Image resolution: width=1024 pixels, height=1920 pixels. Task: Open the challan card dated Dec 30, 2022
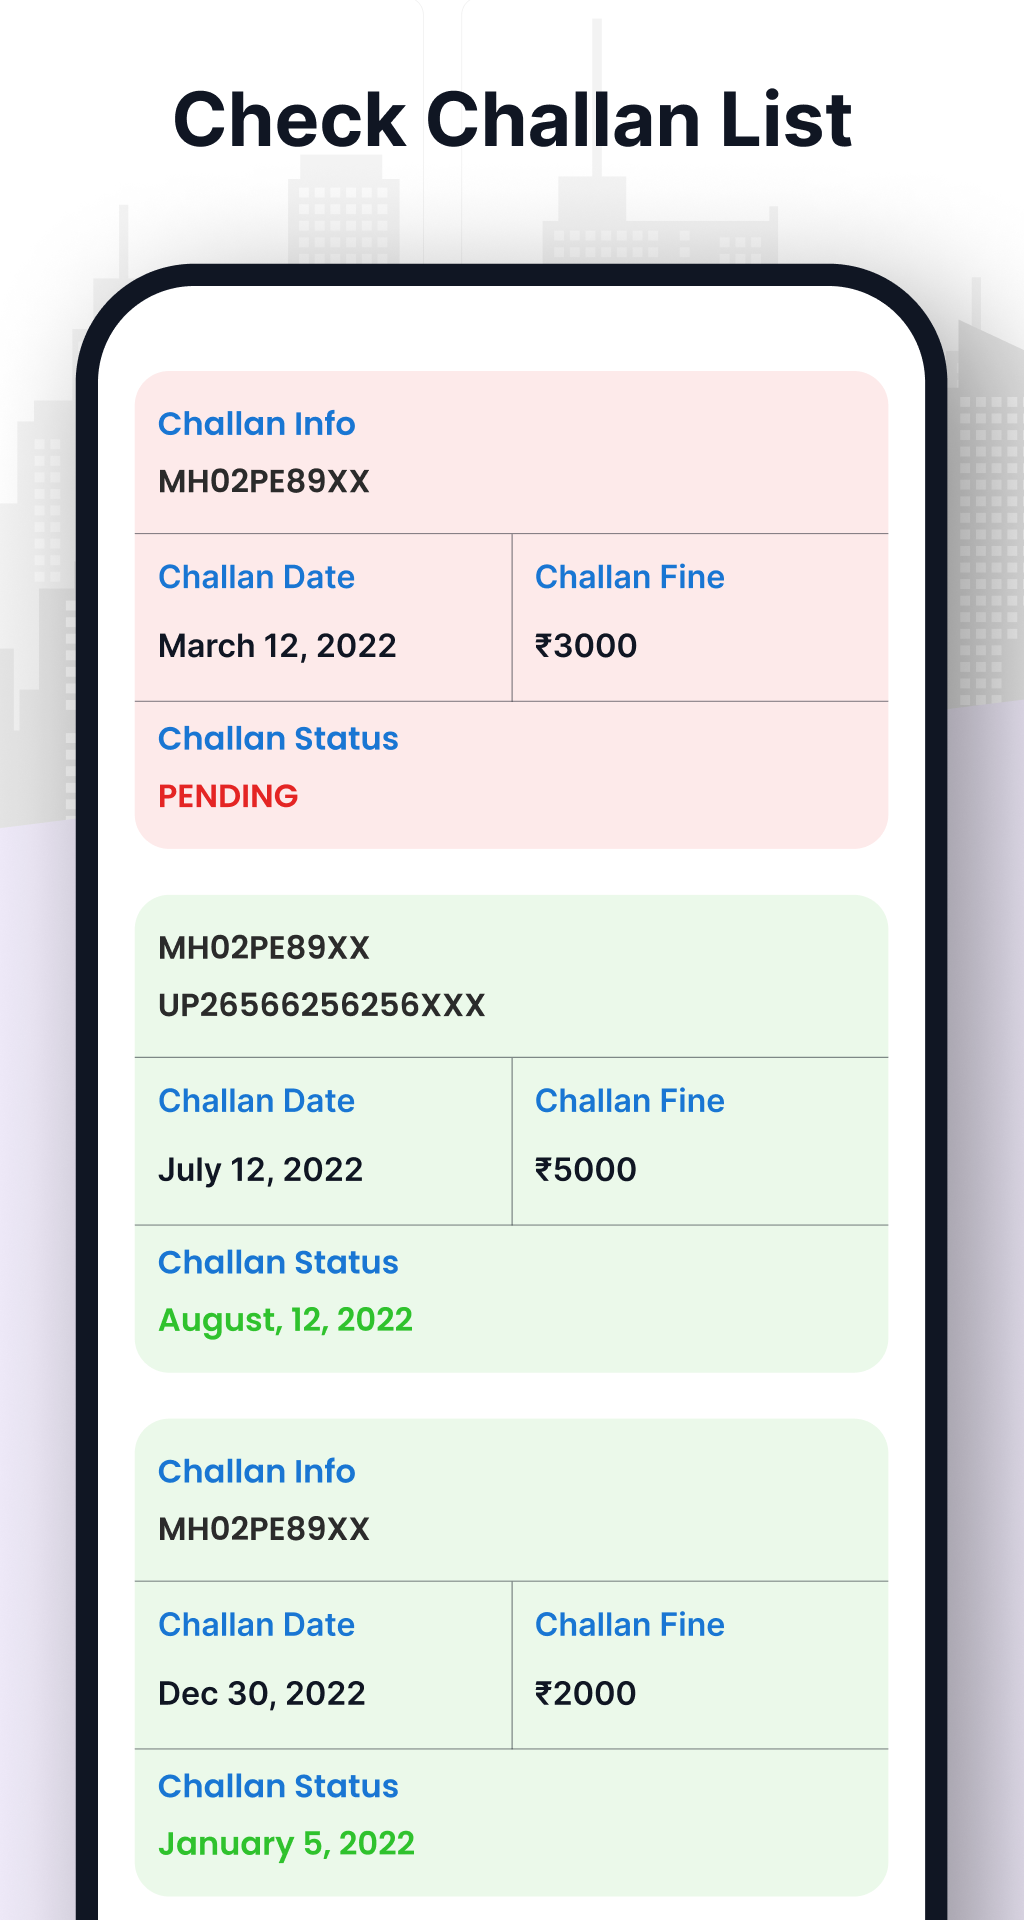[x=511, y=1657]
